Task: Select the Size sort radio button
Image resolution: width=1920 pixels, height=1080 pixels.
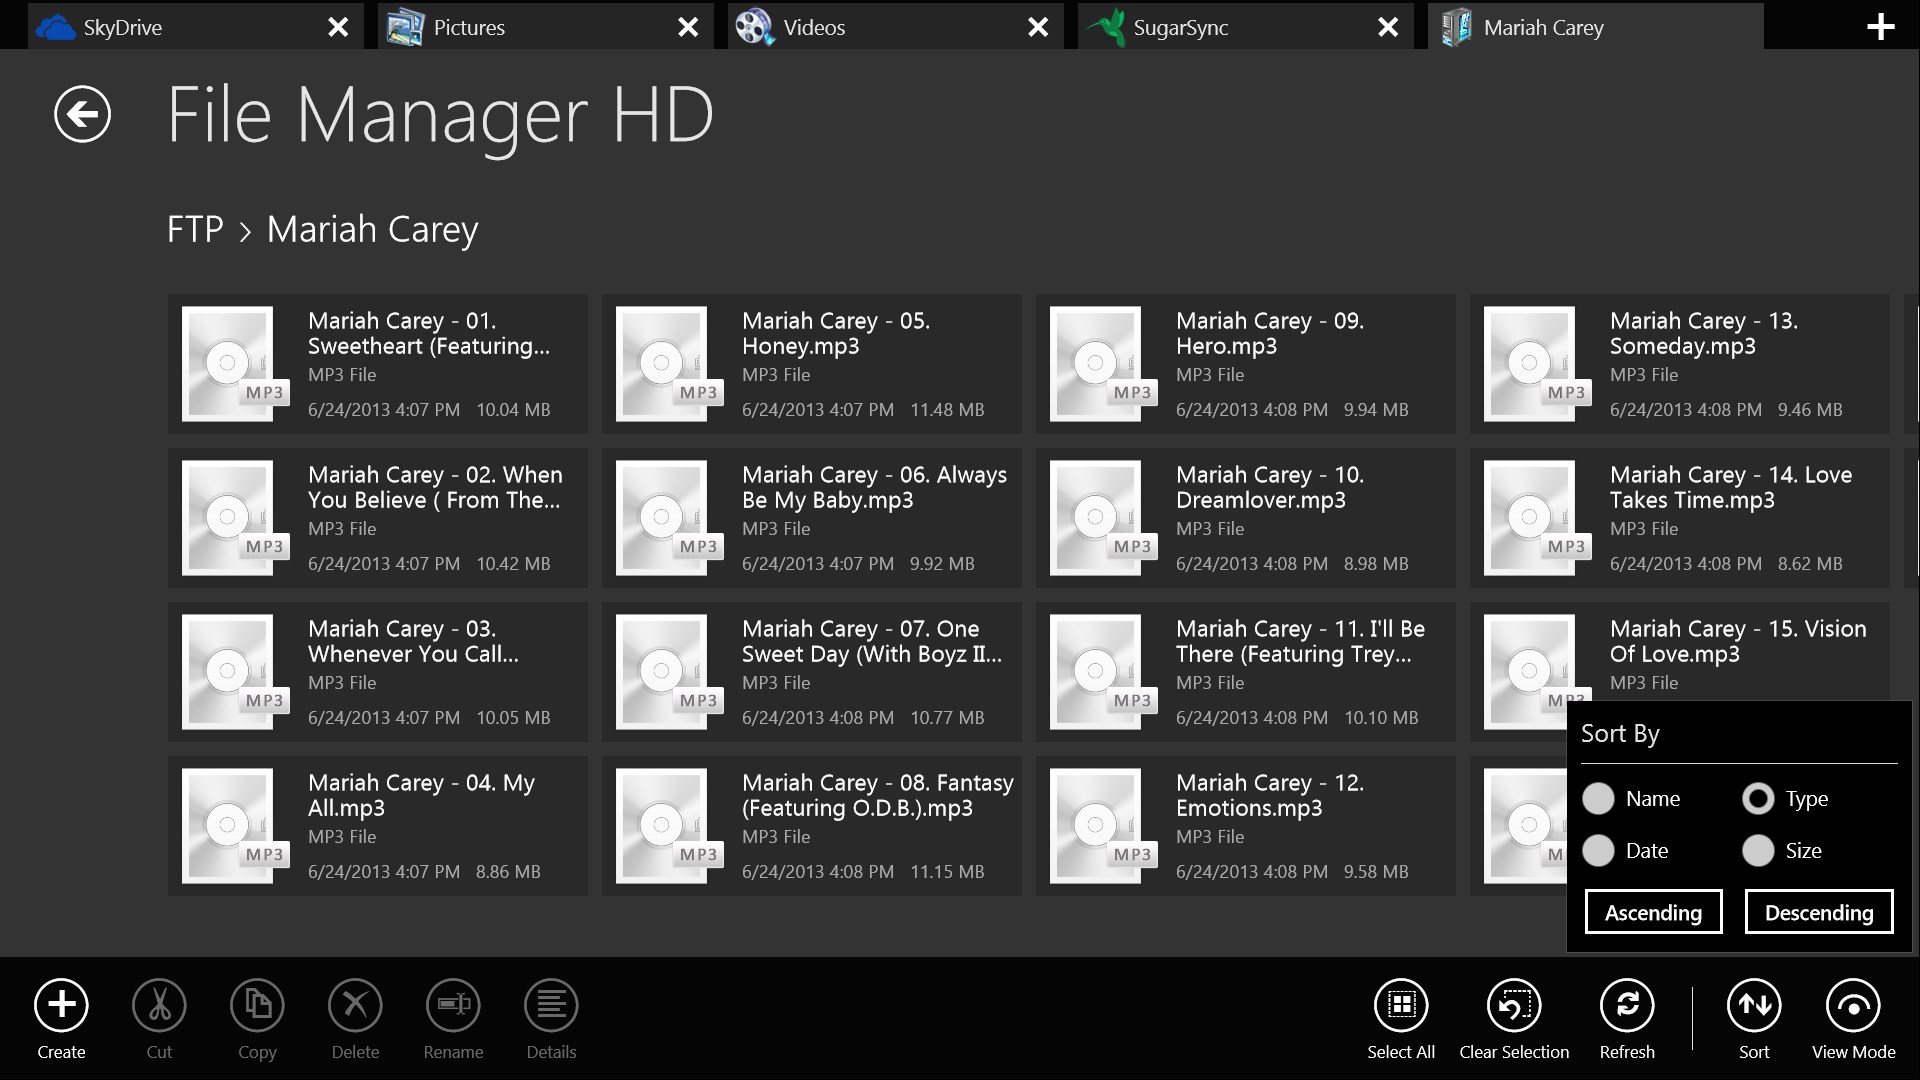Action: tap(1759, 850)
